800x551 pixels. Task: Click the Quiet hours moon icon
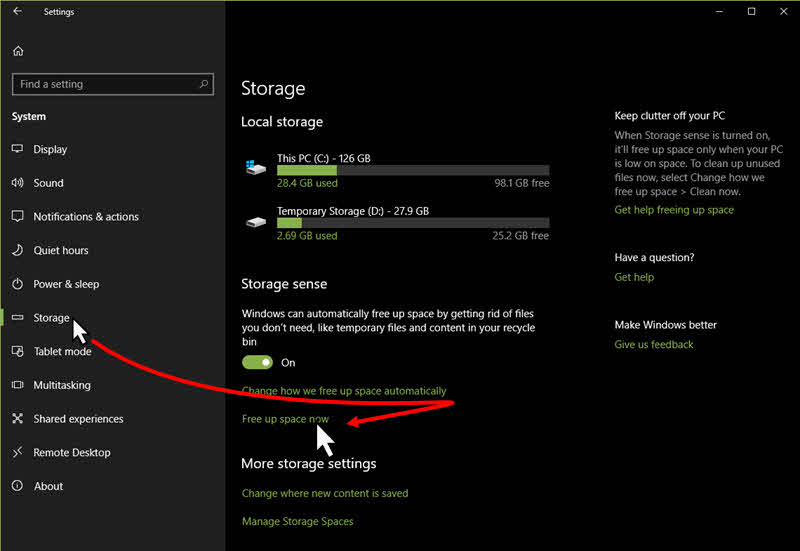pos(17,250)
